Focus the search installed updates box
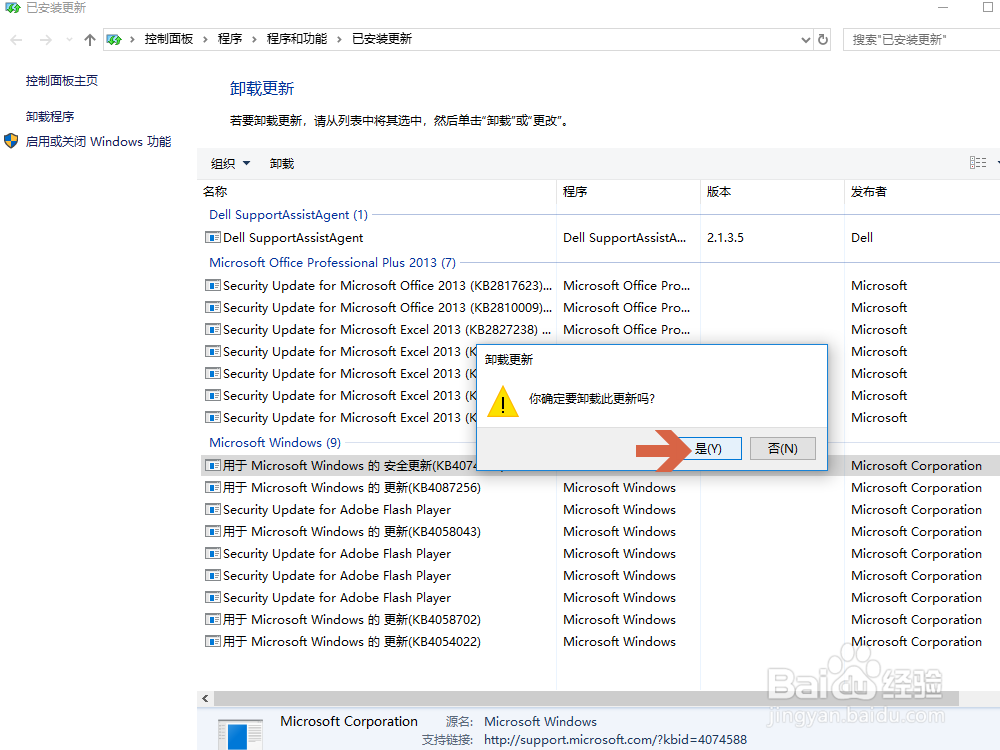Viewport: 1000px width, 750px height. point(921,40)
